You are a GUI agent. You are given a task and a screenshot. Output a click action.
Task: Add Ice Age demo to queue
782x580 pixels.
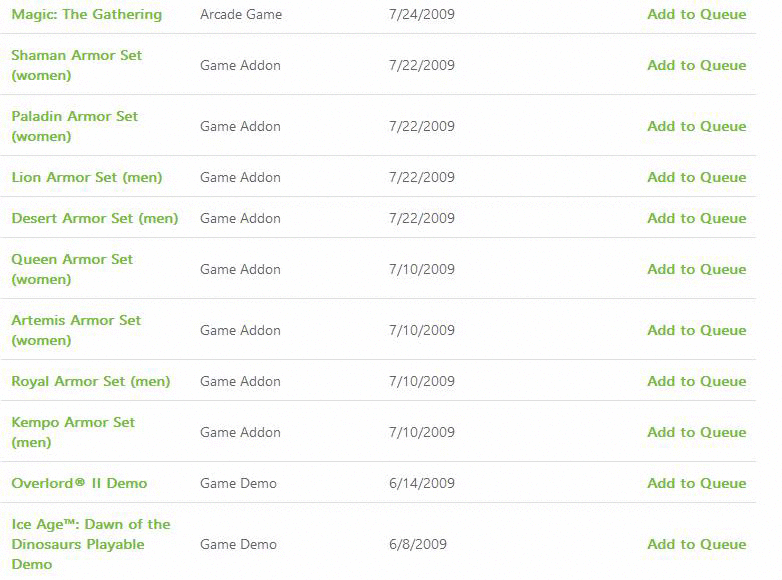tap(697, 545)
